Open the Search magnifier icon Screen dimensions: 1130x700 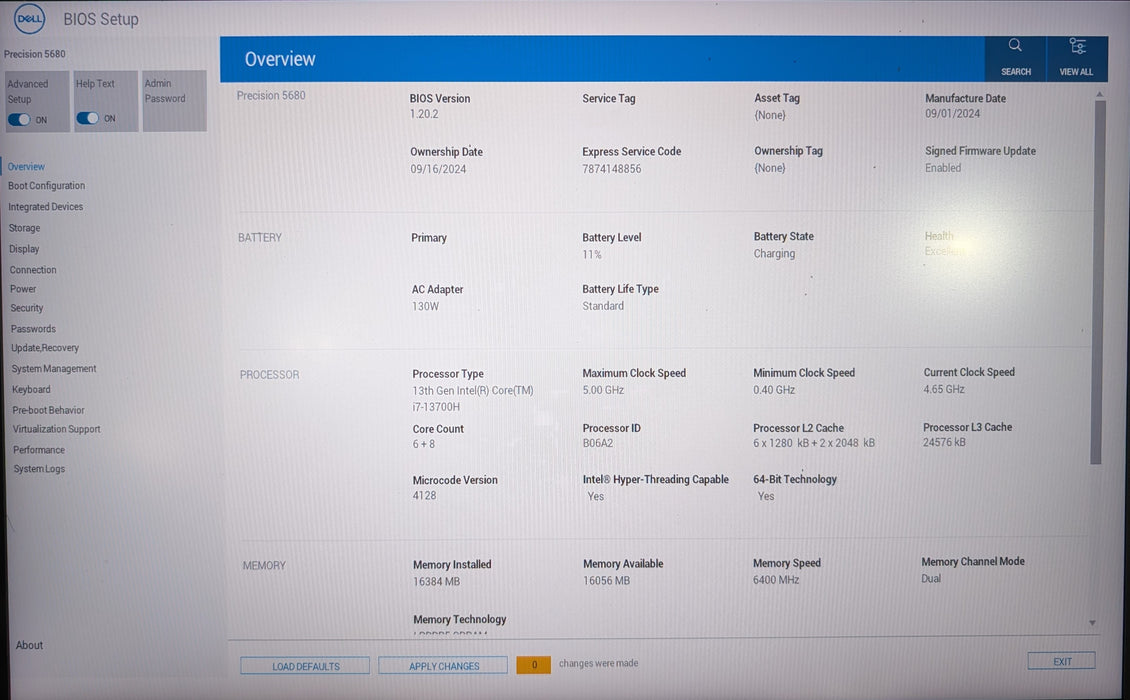pos(1015,45)
